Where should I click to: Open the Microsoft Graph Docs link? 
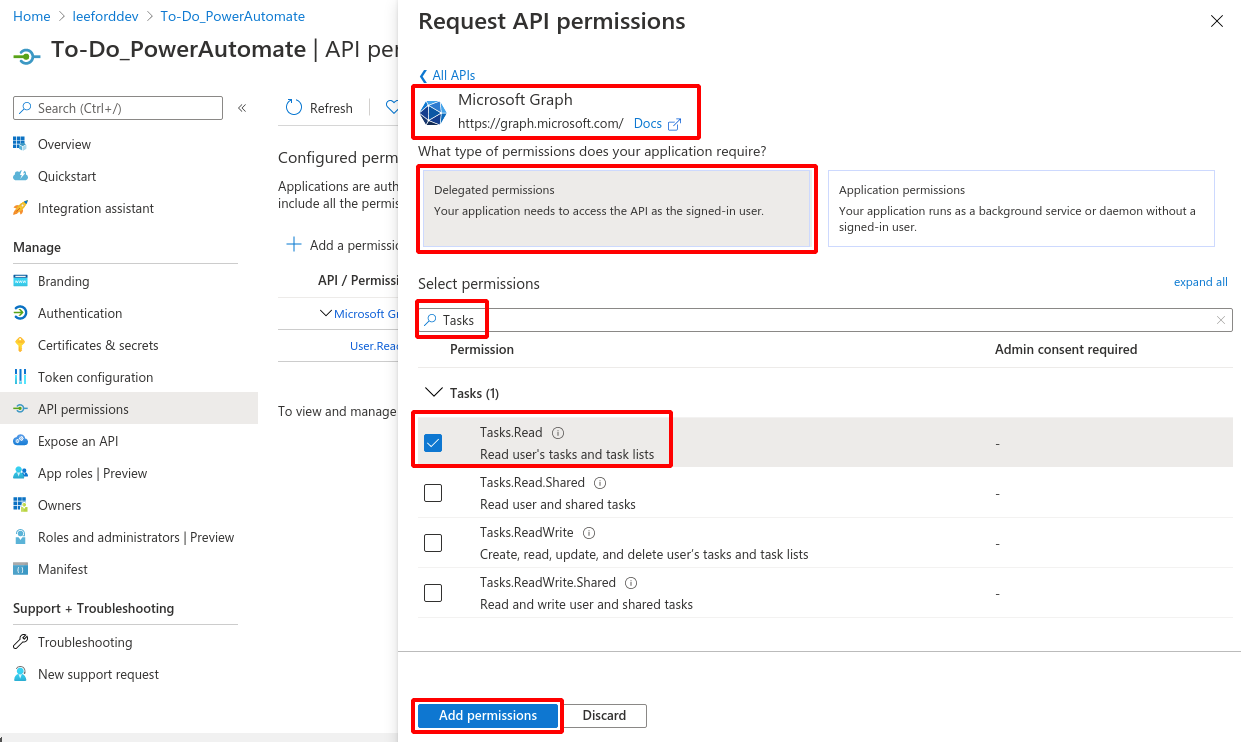pos(657,124)
